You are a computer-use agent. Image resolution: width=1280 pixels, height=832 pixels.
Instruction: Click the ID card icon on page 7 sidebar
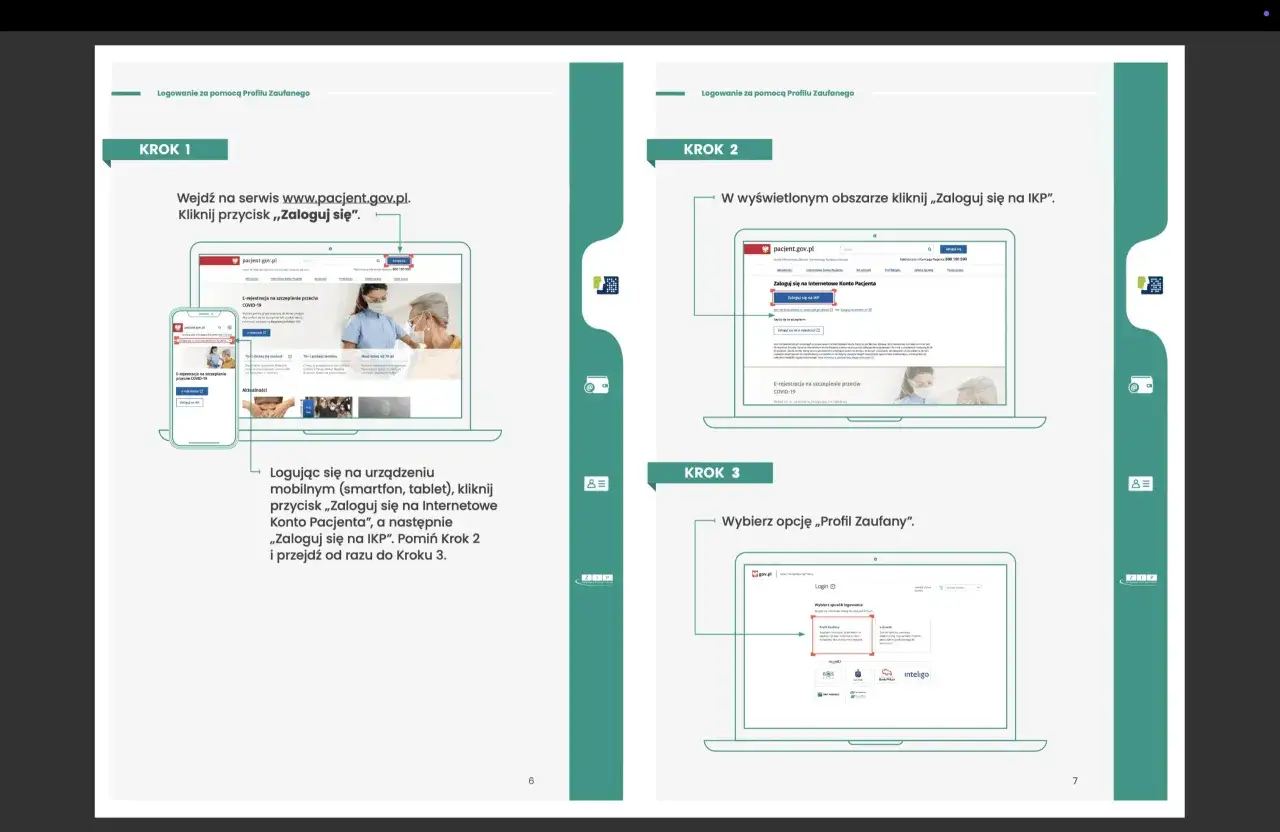pos(1141,483)
